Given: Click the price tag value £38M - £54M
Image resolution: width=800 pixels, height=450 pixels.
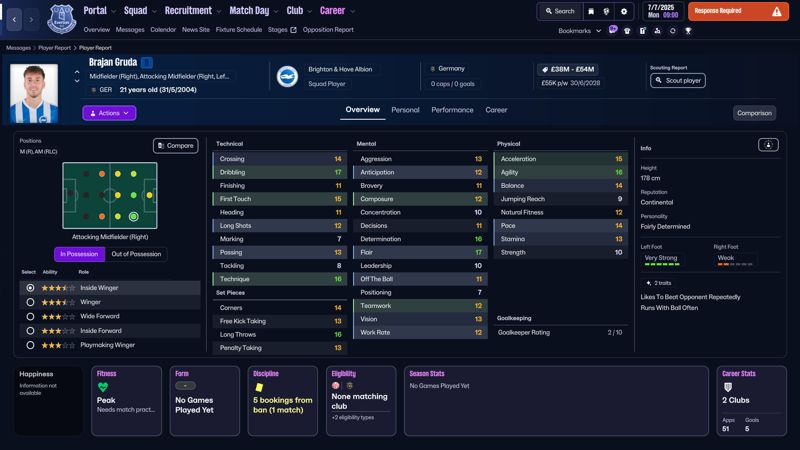Looking at the screenshot, I should tap(568, 69).
